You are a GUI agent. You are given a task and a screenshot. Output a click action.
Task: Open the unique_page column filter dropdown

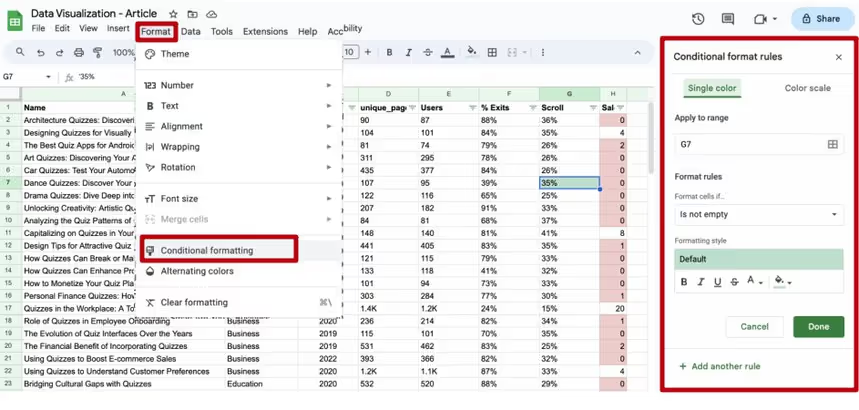click(413, 108)
